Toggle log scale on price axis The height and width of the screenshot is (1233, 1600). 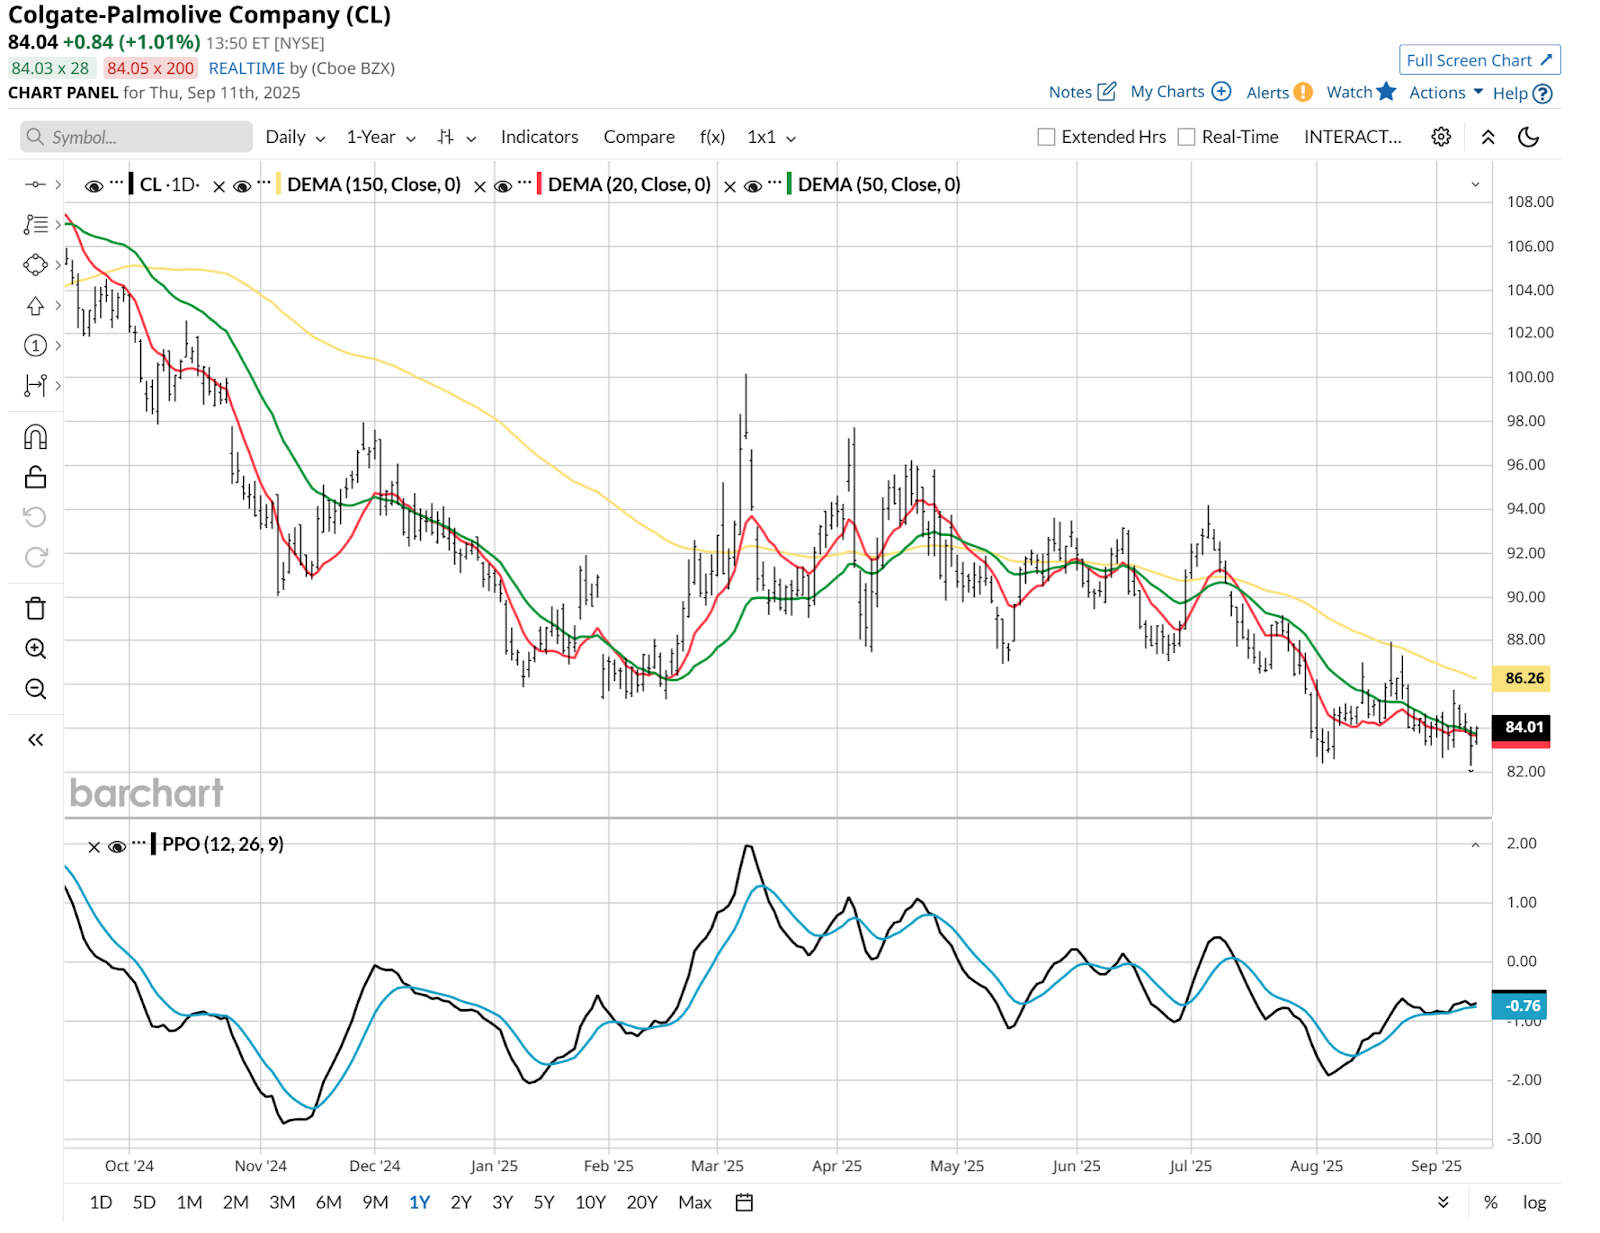[1534, 1202]
